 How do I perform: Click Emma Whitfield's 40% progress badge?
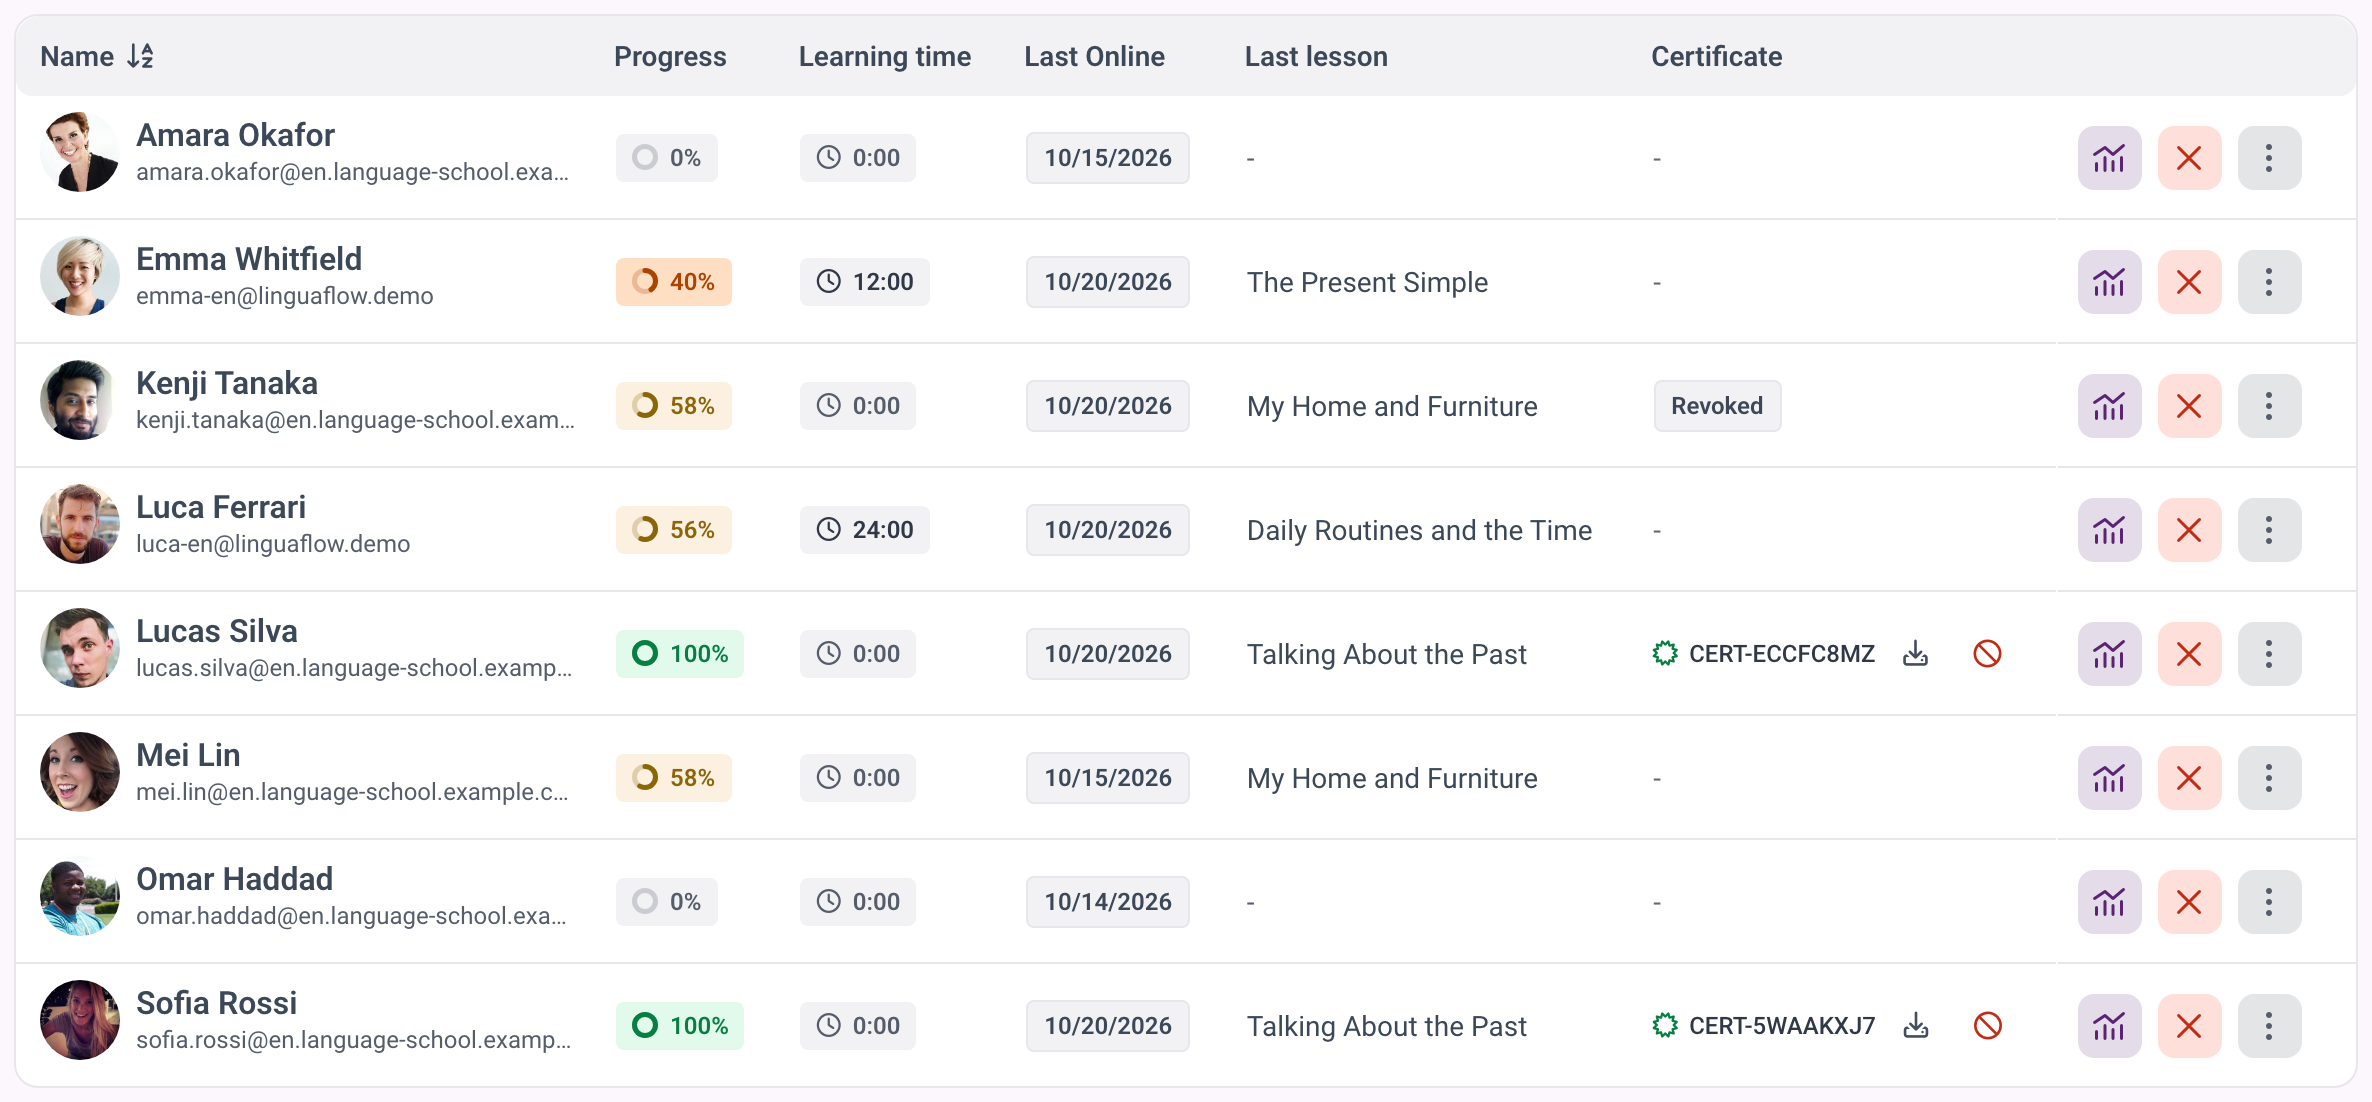point(673,282)
